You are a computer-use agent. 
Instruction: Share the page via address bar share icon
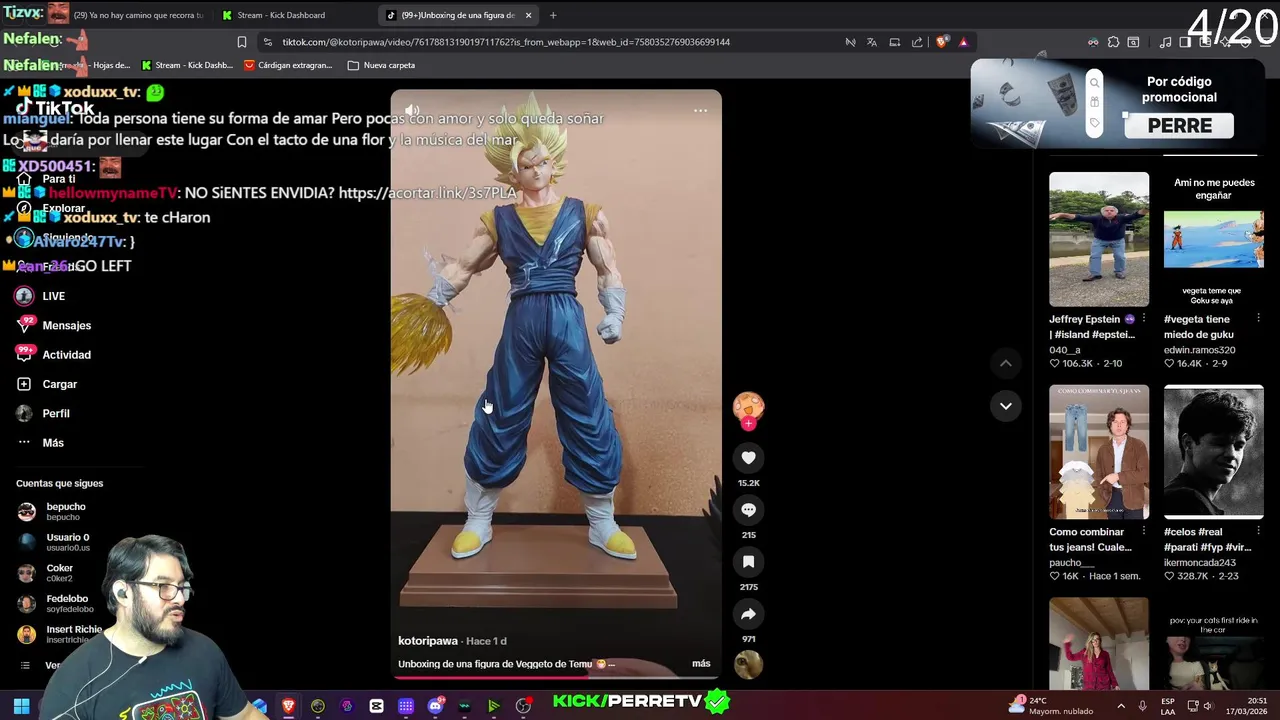pos(917,42)
